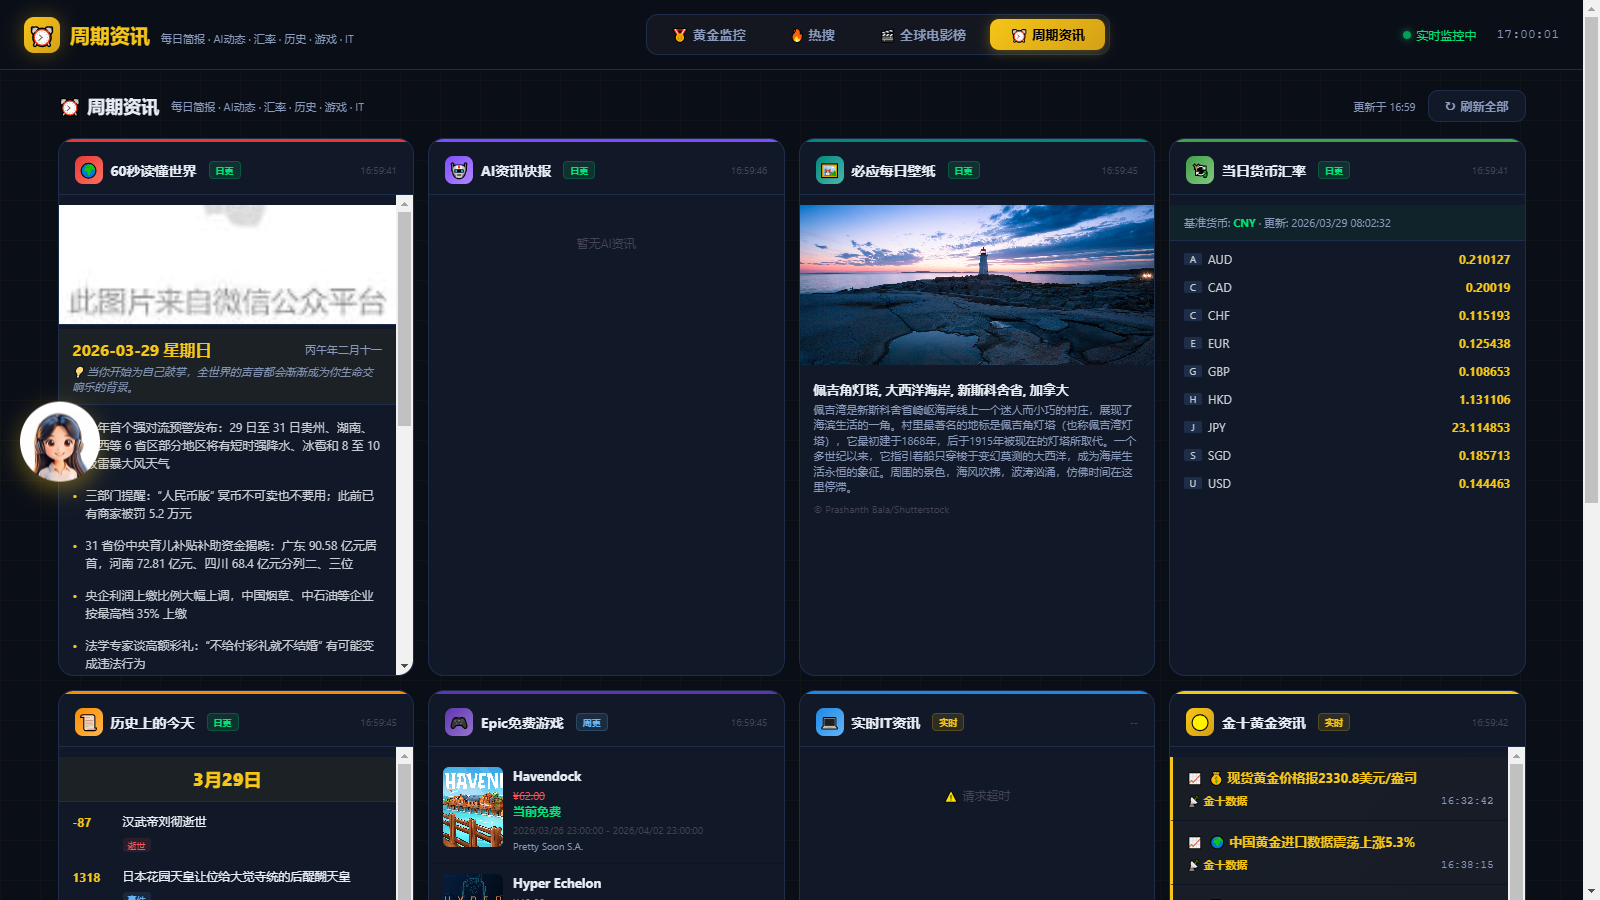Select the HKD exchange rate row
Viewport: 1600px width, 900px height.
1347,399
